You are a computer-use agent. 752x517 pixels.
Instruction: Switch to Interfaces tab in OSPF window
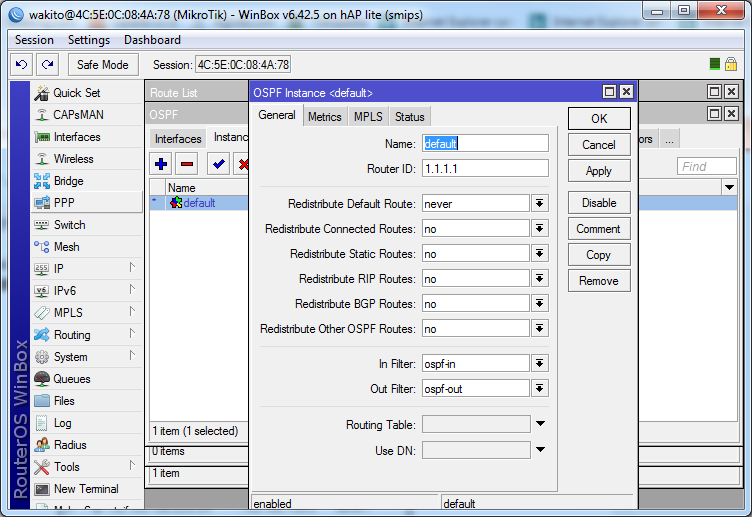pos(178,139)
